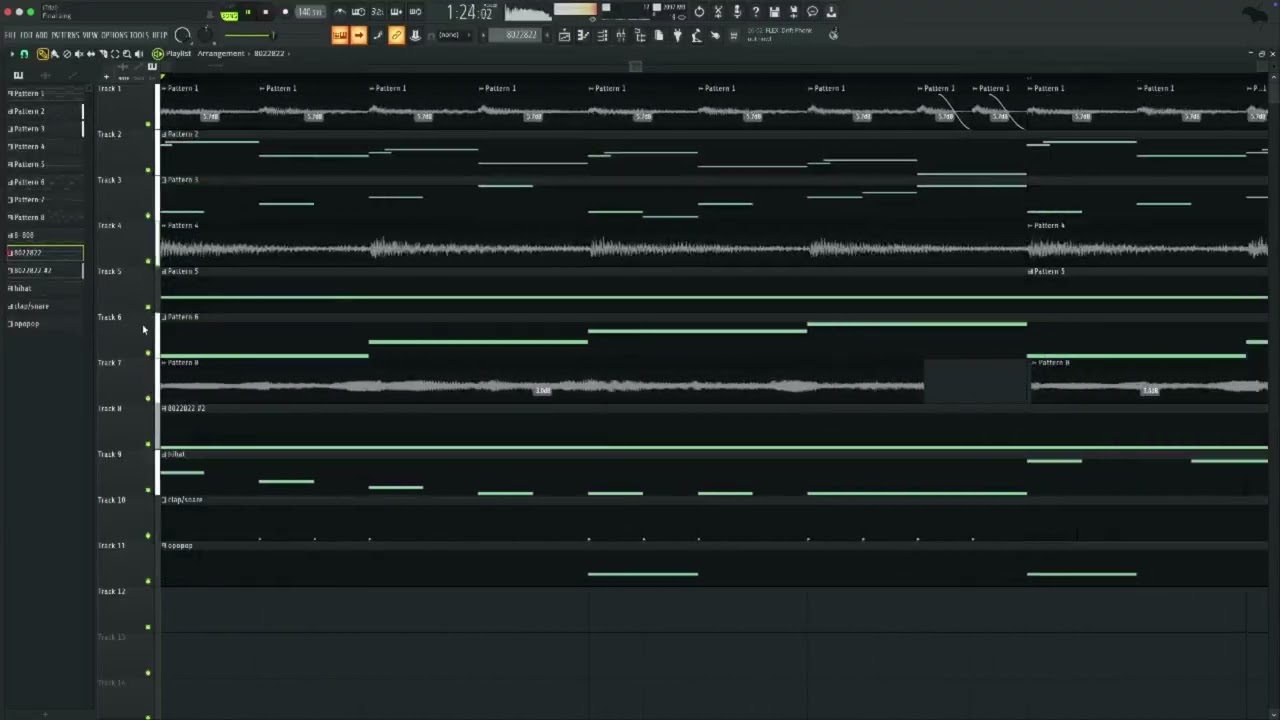Select the Paint brush tool in Playlist
This screenshot has height=720, width=1280.
(55, 54)
